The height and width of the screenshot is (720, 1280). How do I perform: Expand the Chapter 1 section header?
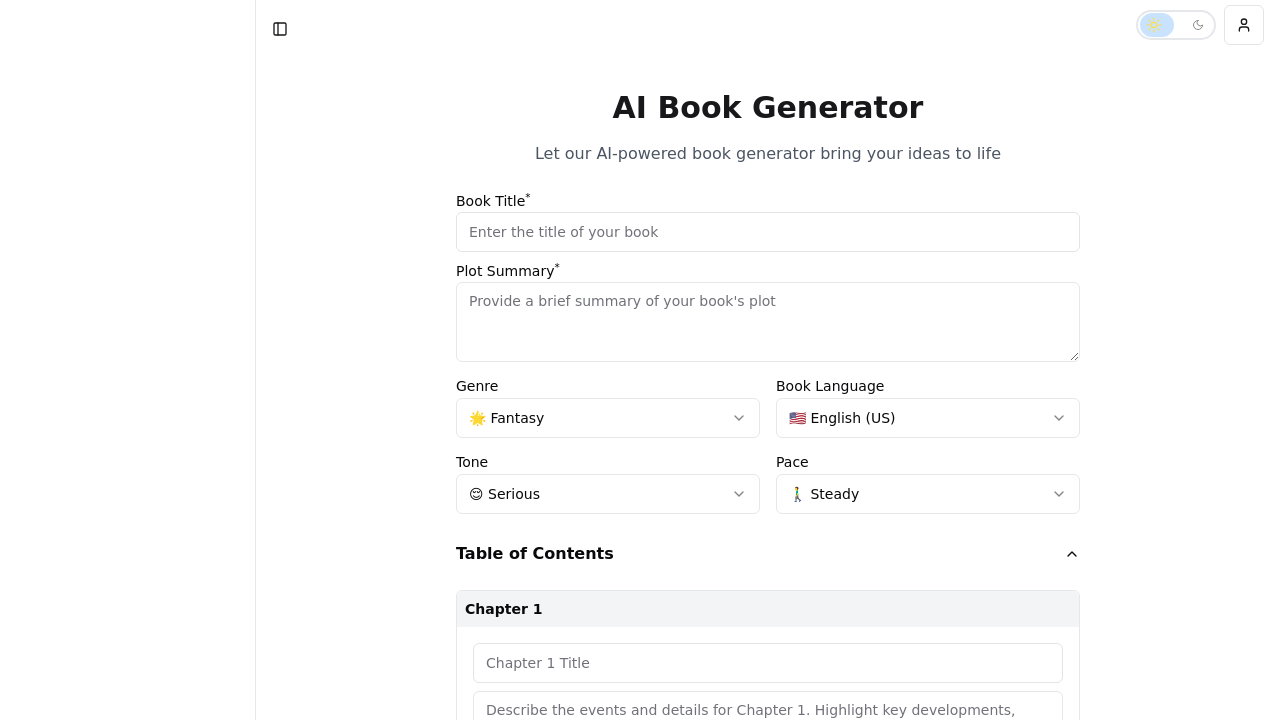[768, 609]
